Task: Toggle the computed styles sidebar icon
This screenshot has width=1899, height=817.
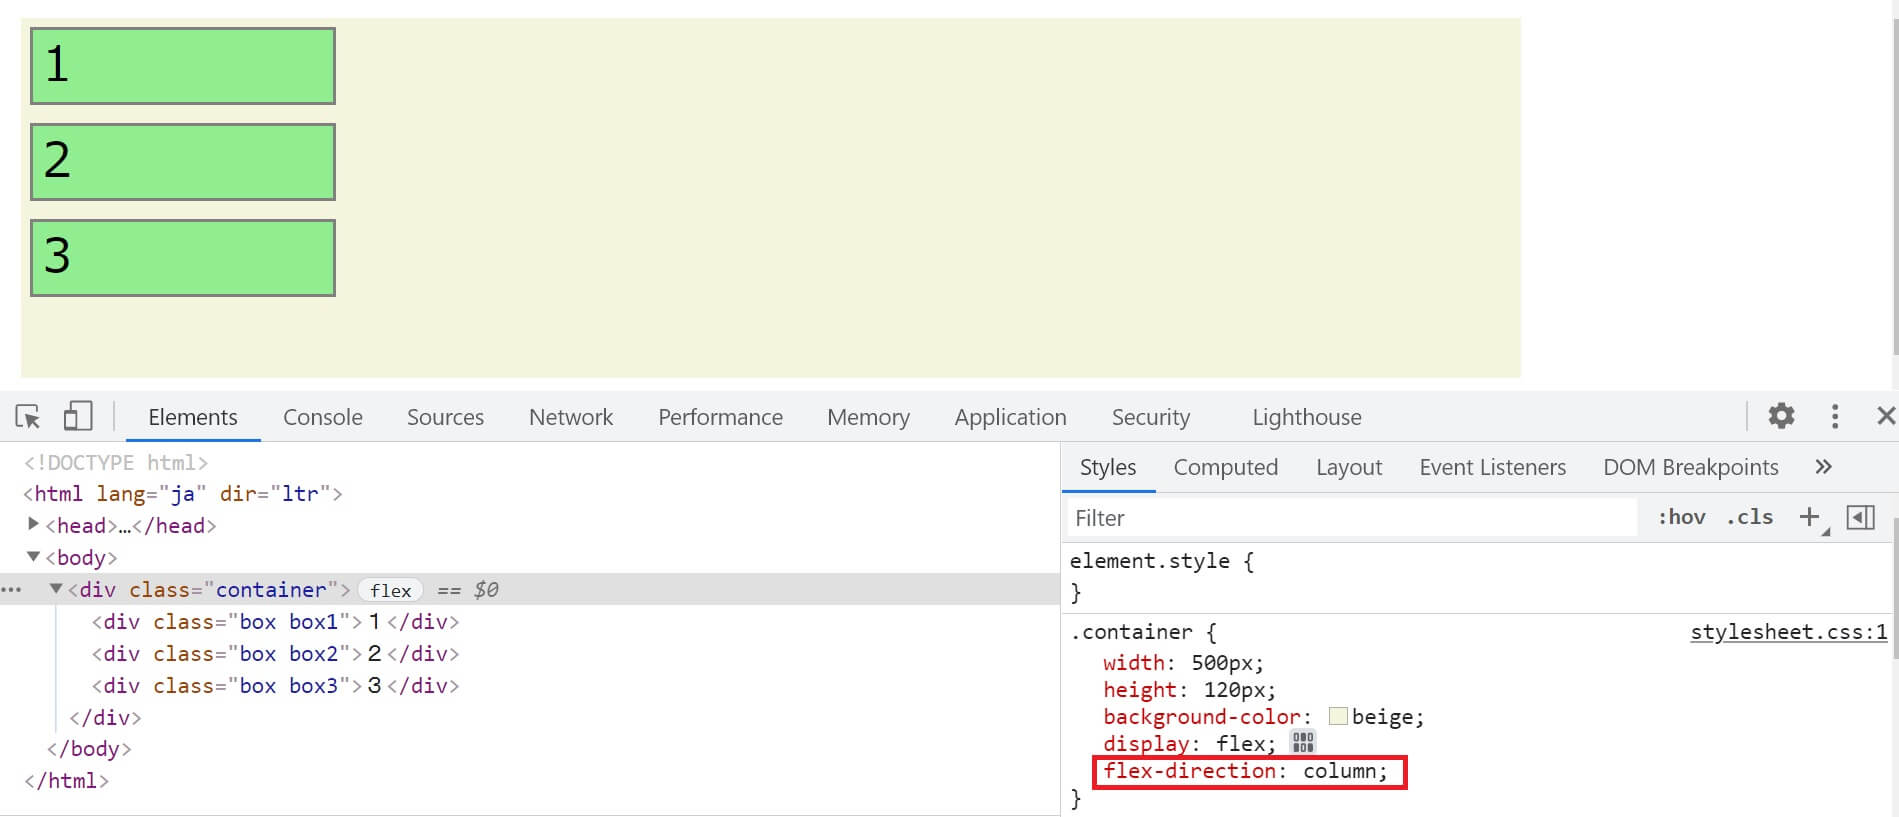Action: [x=1860, y=517]
